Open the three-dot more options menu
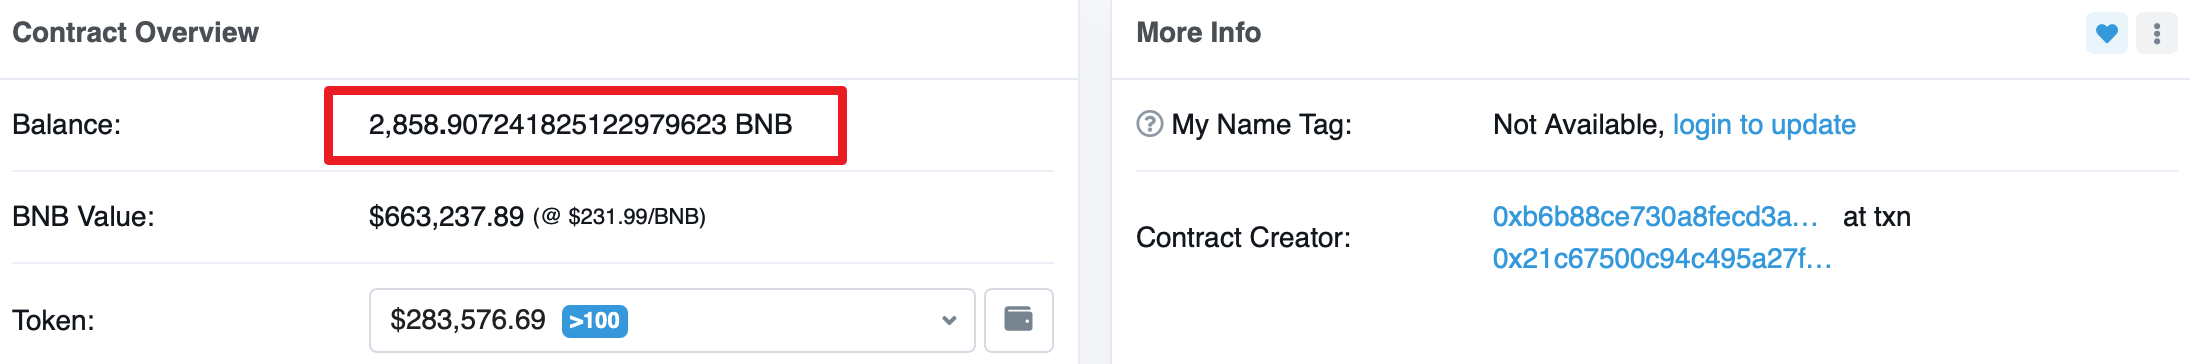This screenshot has width=2190, height=364. [2157, 33]
